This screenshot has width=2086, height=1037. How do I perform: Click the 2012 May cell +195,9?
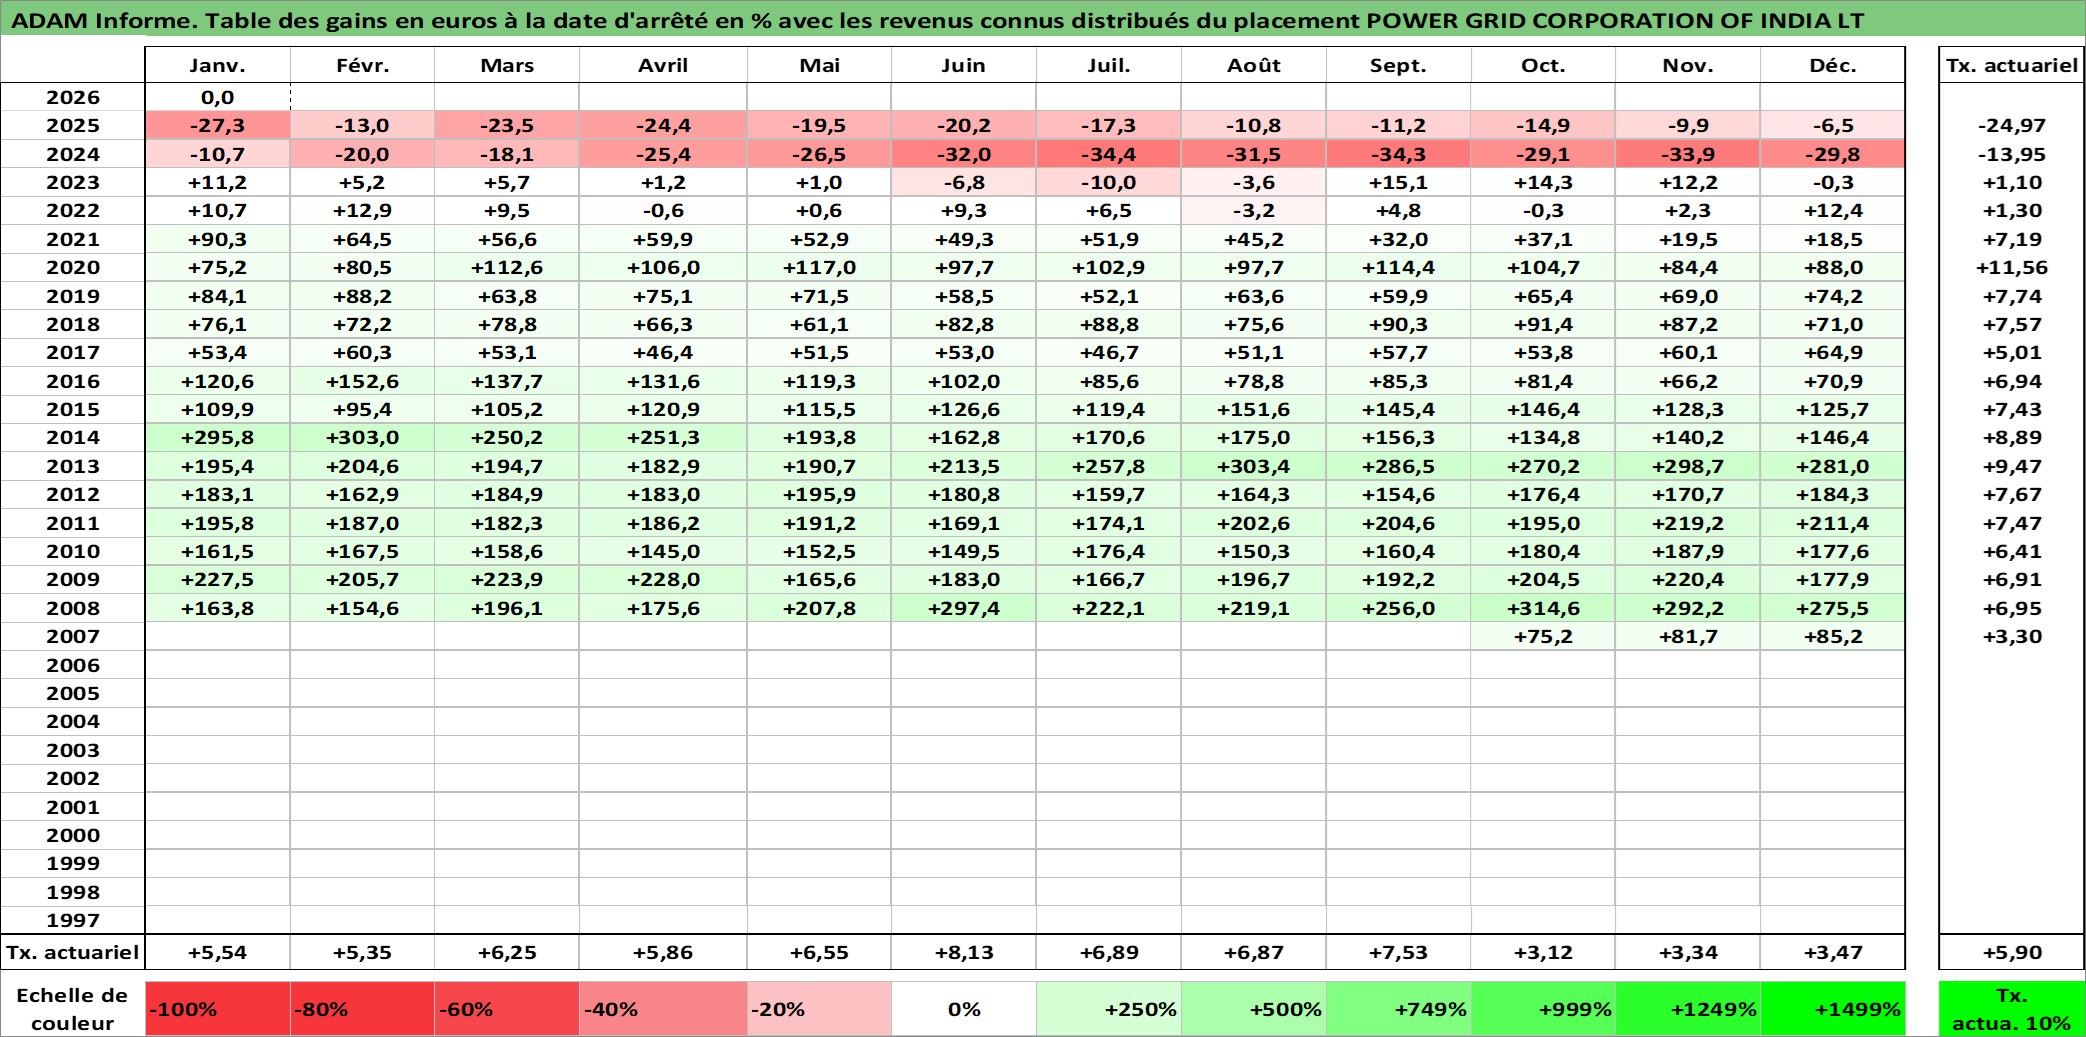820,494
